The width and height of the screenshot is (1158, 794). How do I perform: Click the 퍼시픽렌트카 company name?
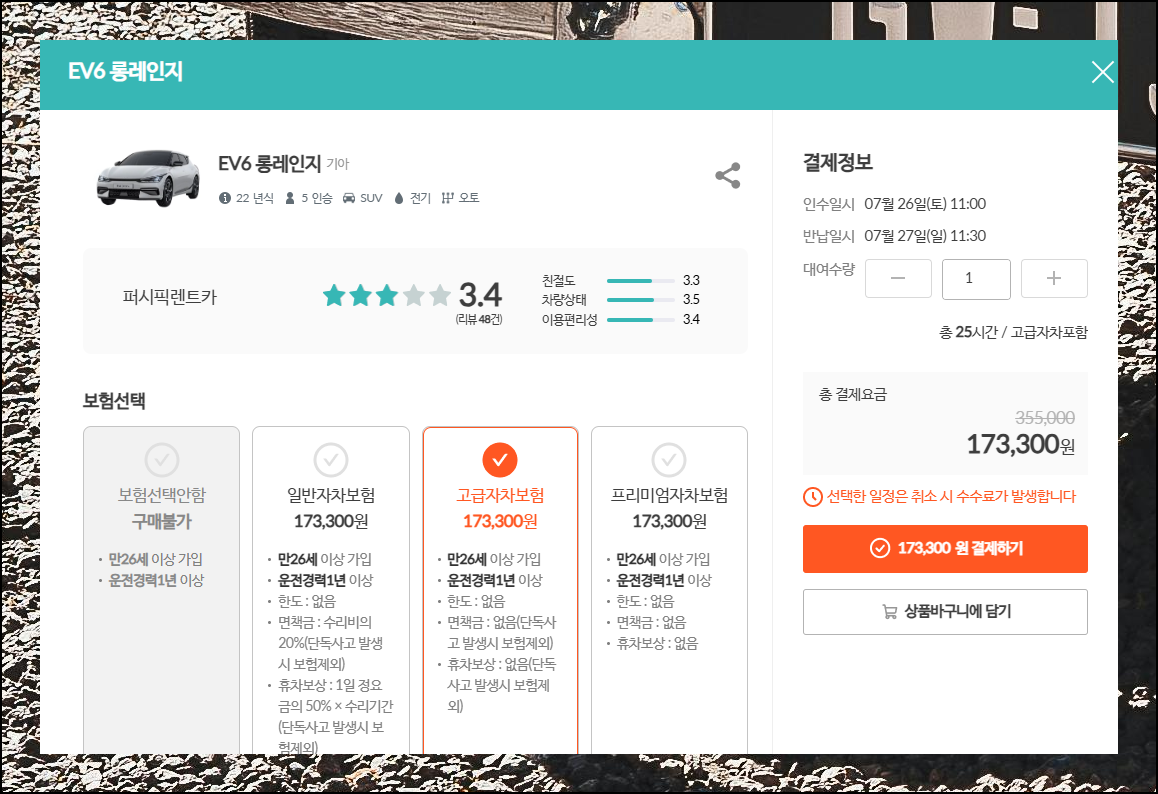(x=170, y=297)
